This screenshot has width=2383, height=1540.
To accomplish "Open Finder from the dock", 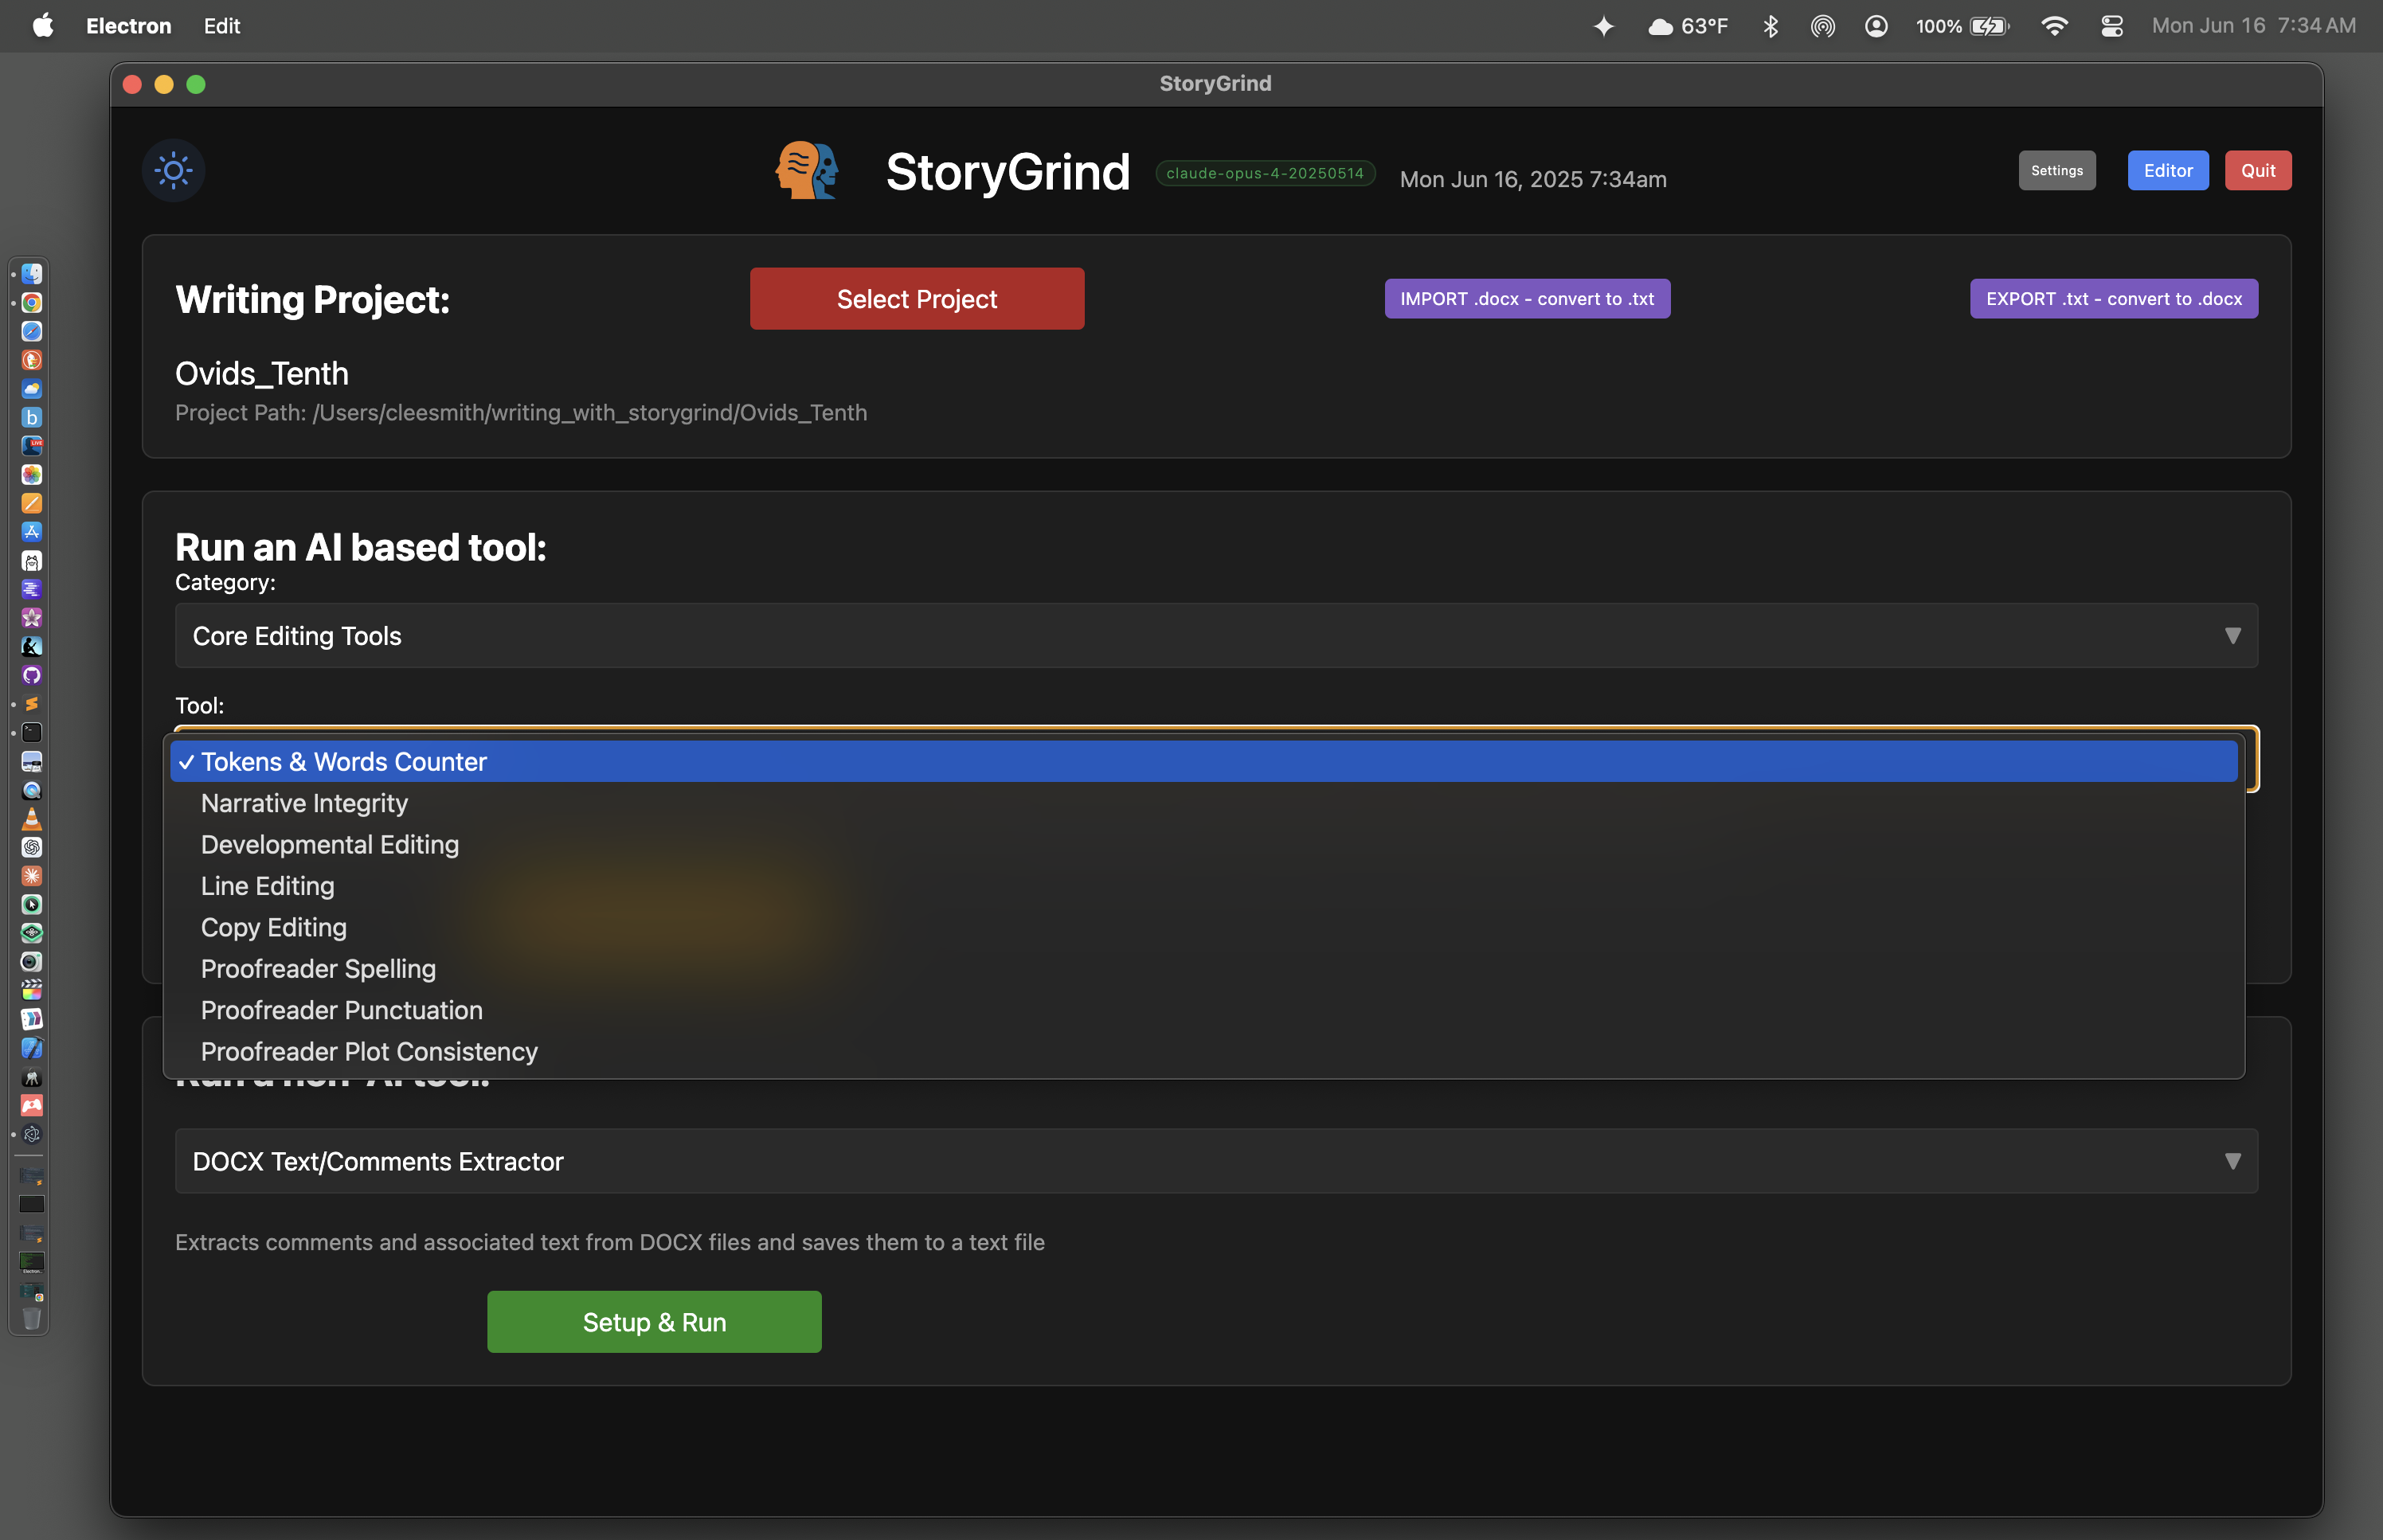I will [32, 273].
